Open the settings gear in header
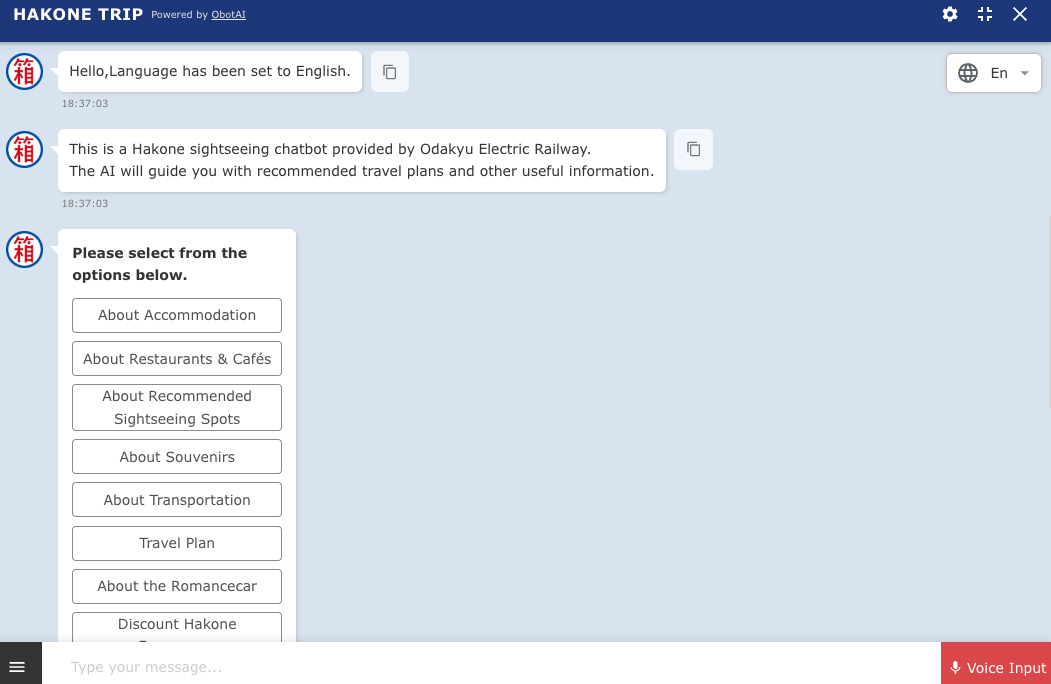The width and height of the screenshot is (1051, 684). pyautogui.click(x=950, y=14)
